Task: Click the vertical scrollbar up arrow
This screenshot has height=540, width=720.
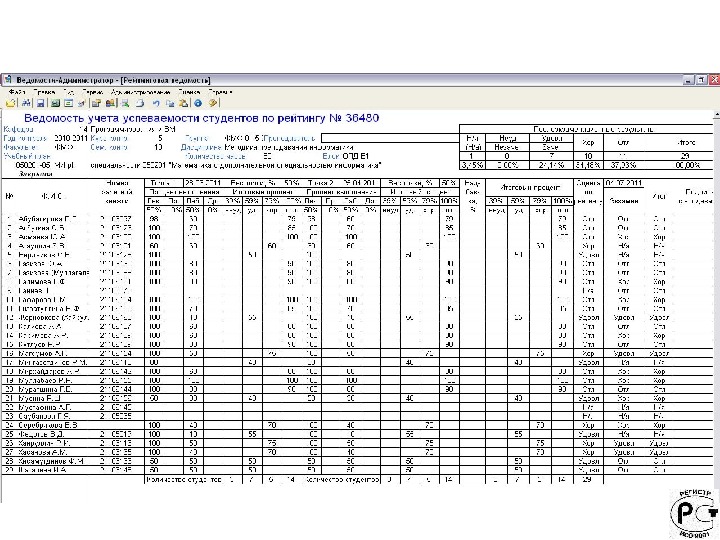Action: 716,114
